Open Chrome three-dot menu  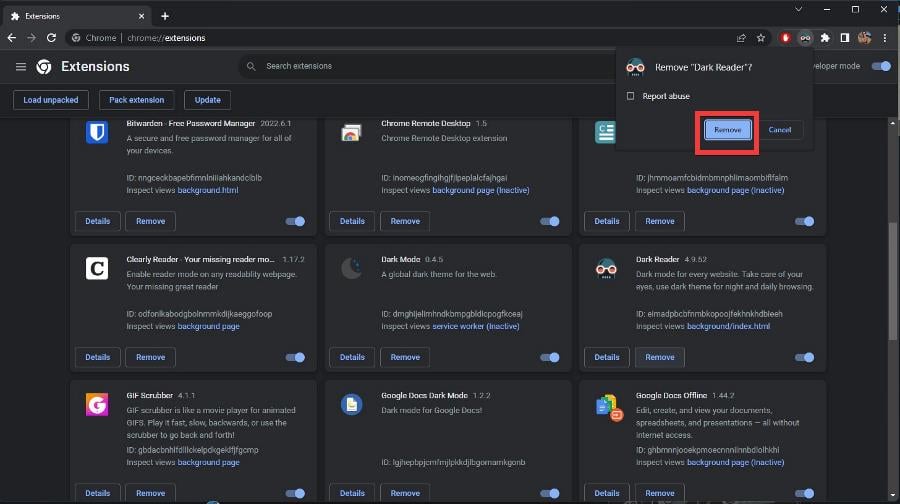coord(885,38)
